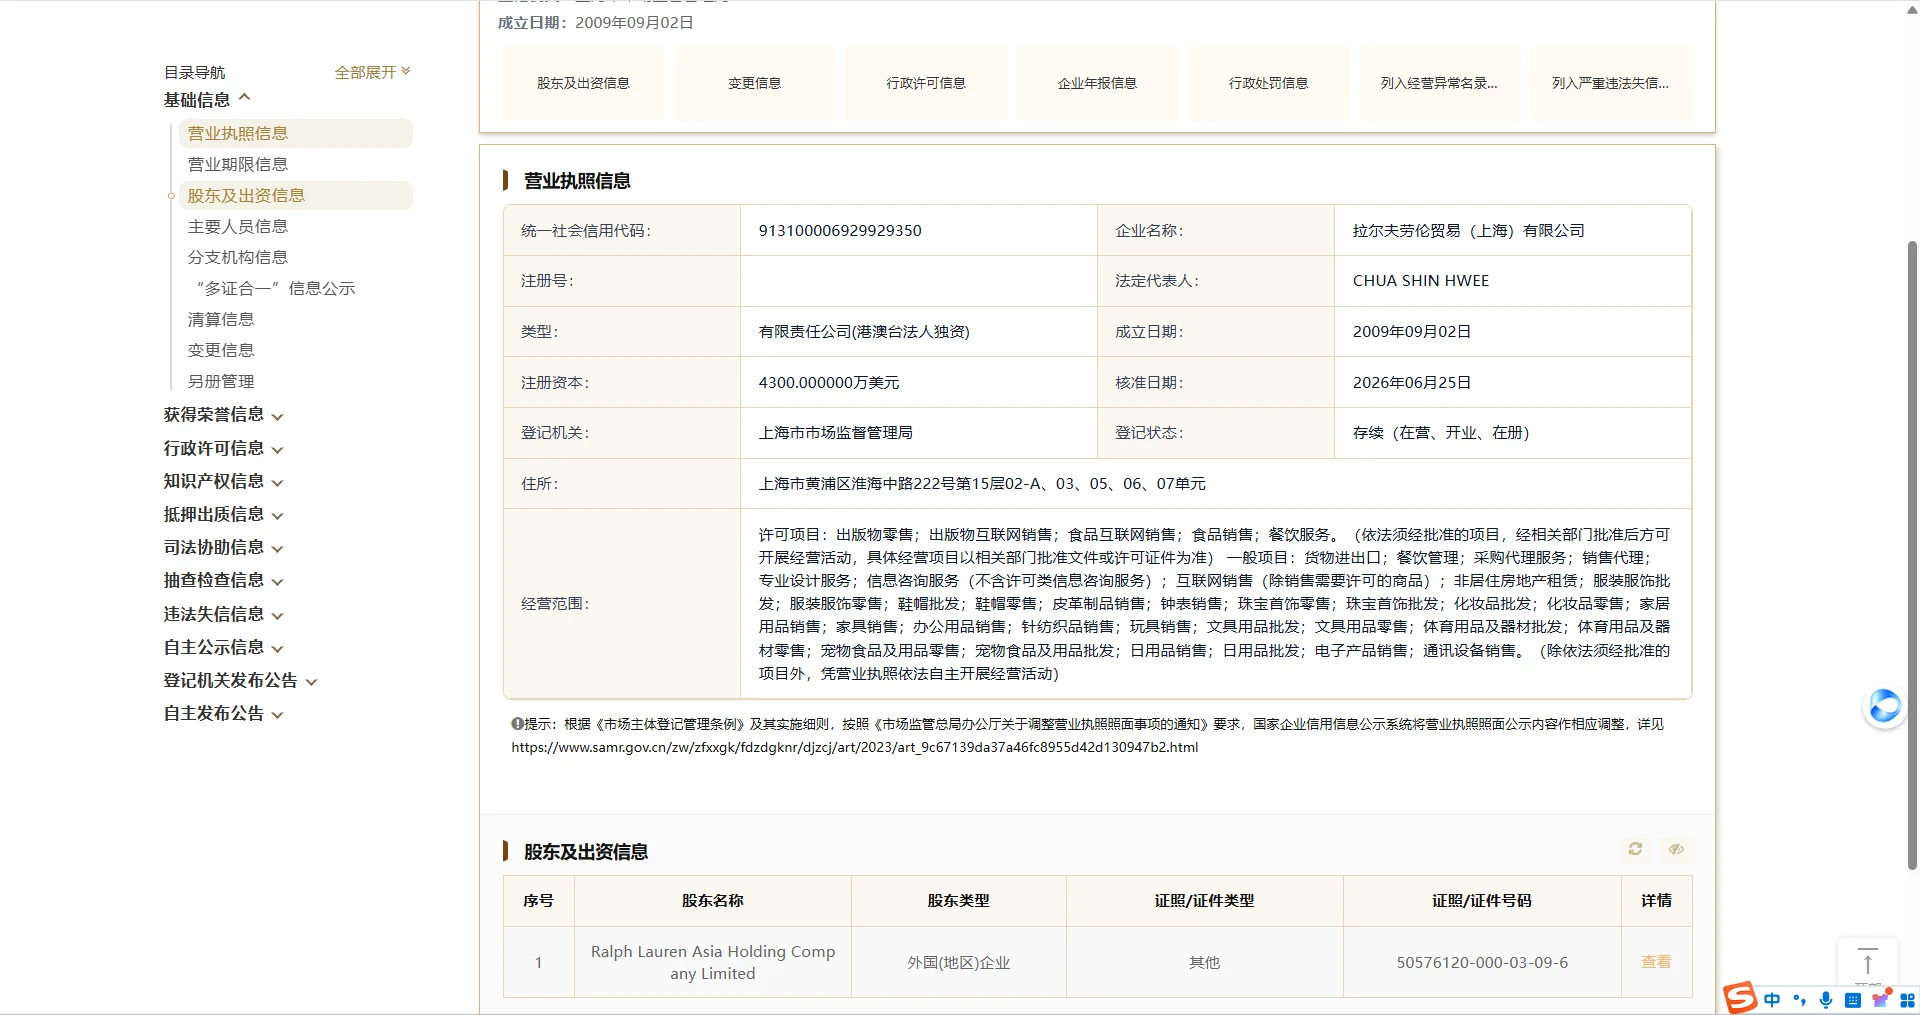The height and width of the screenshot is (1015, 1920).
Task: Click 股东名称 column header
Action: tap(712, 900)
